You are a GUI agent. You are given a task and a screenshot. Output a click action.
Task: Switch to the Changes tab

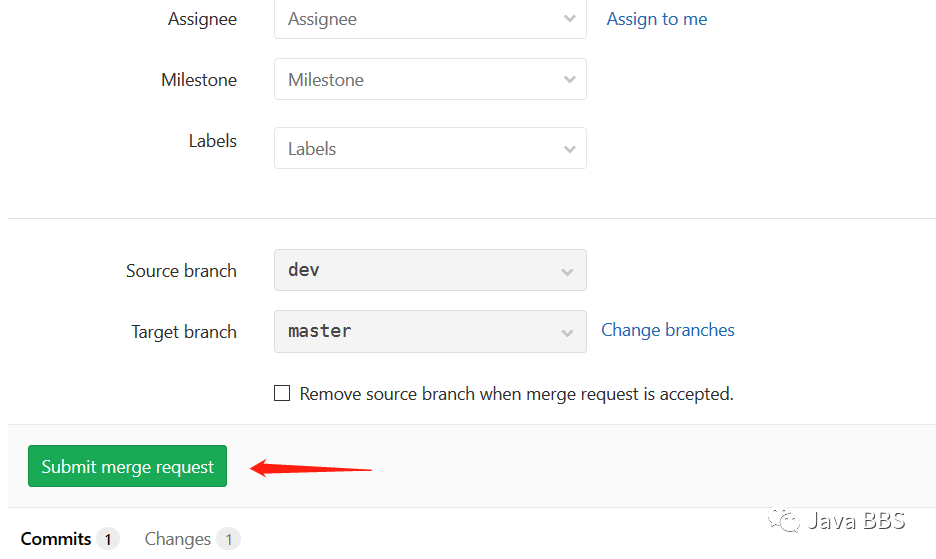(192, 539)
